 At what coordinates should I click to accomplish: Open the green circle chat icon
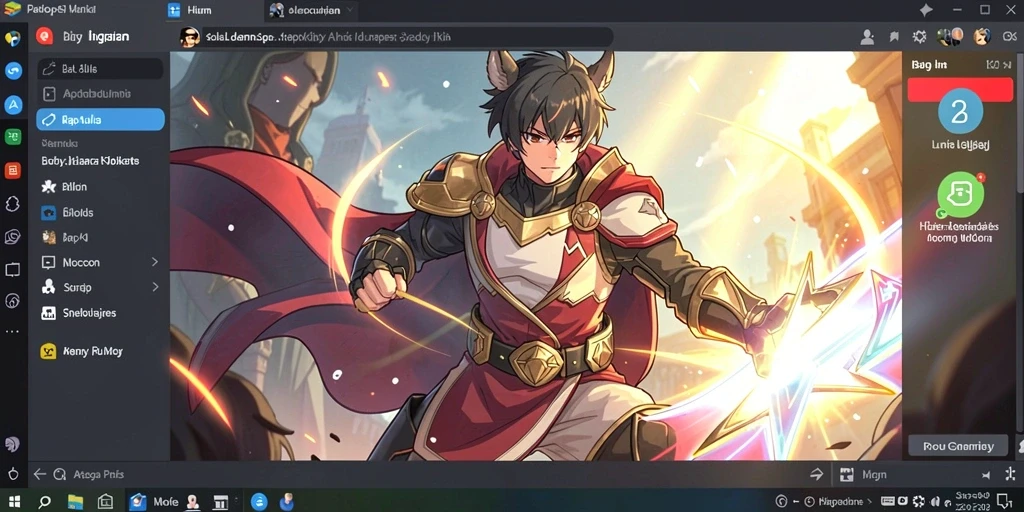pyautogui.click(x=960, y=194)
